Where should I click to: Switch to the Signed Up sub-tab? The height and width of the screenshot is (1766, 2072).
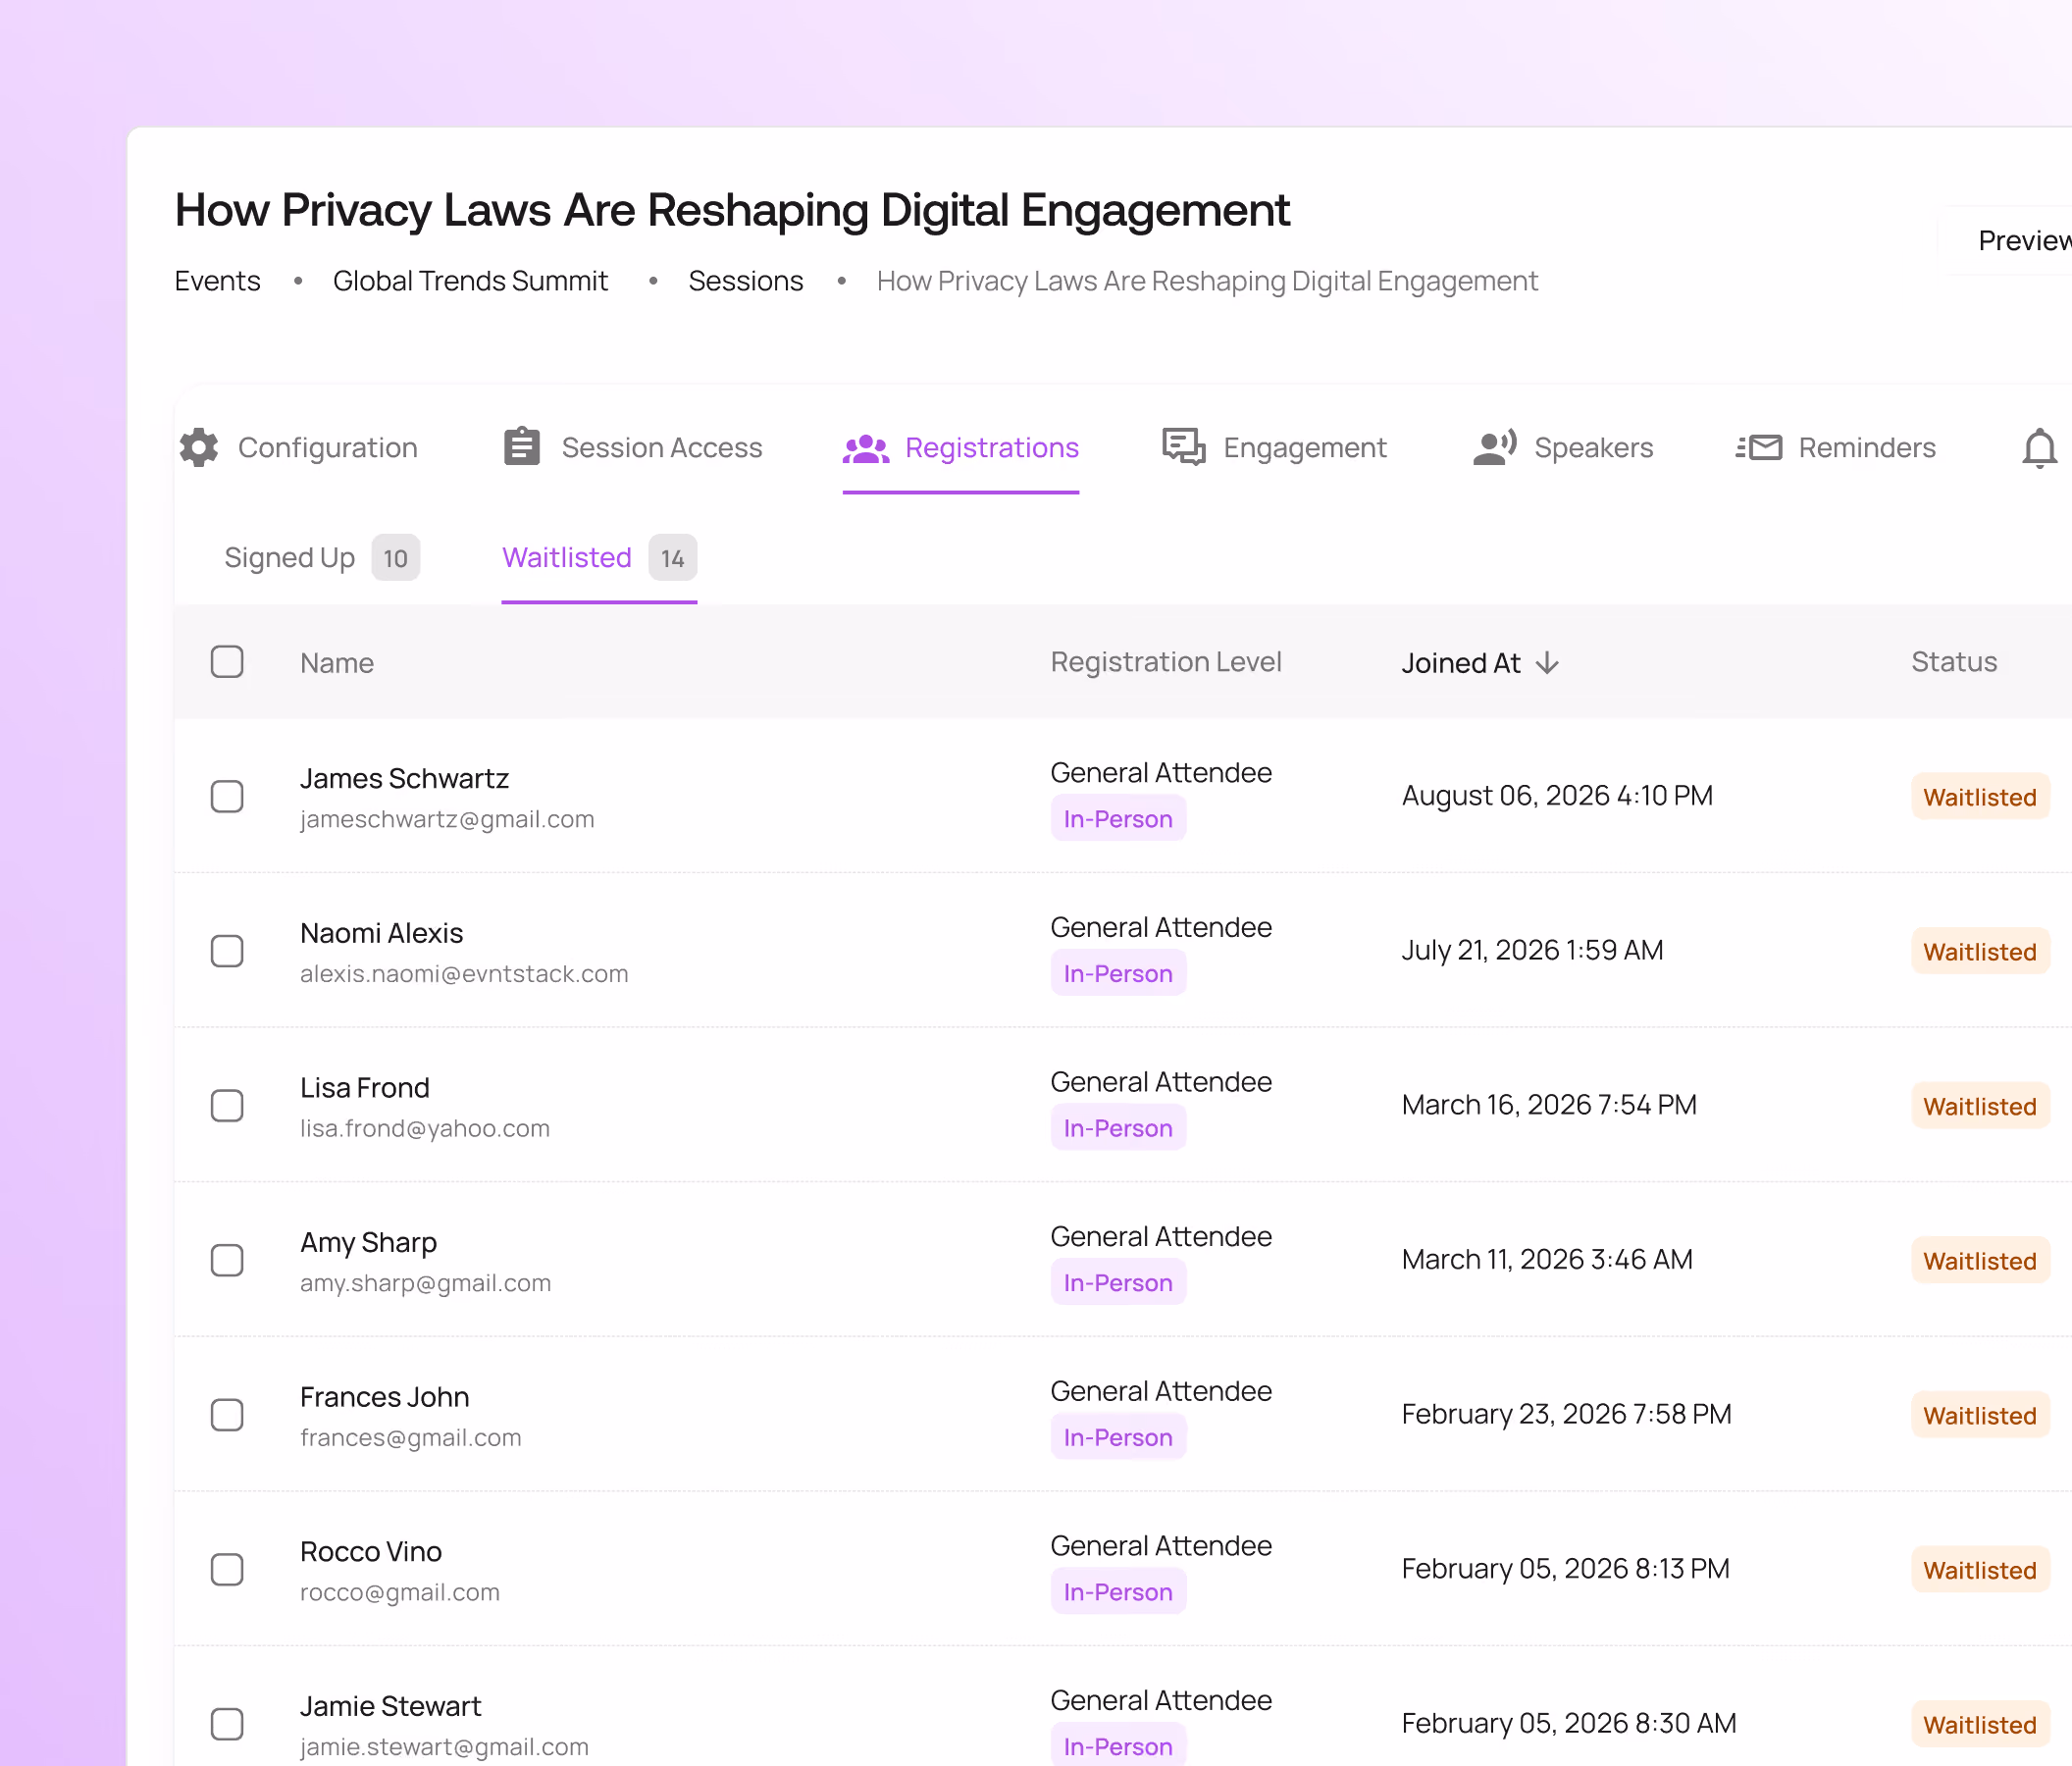(322, 557)
